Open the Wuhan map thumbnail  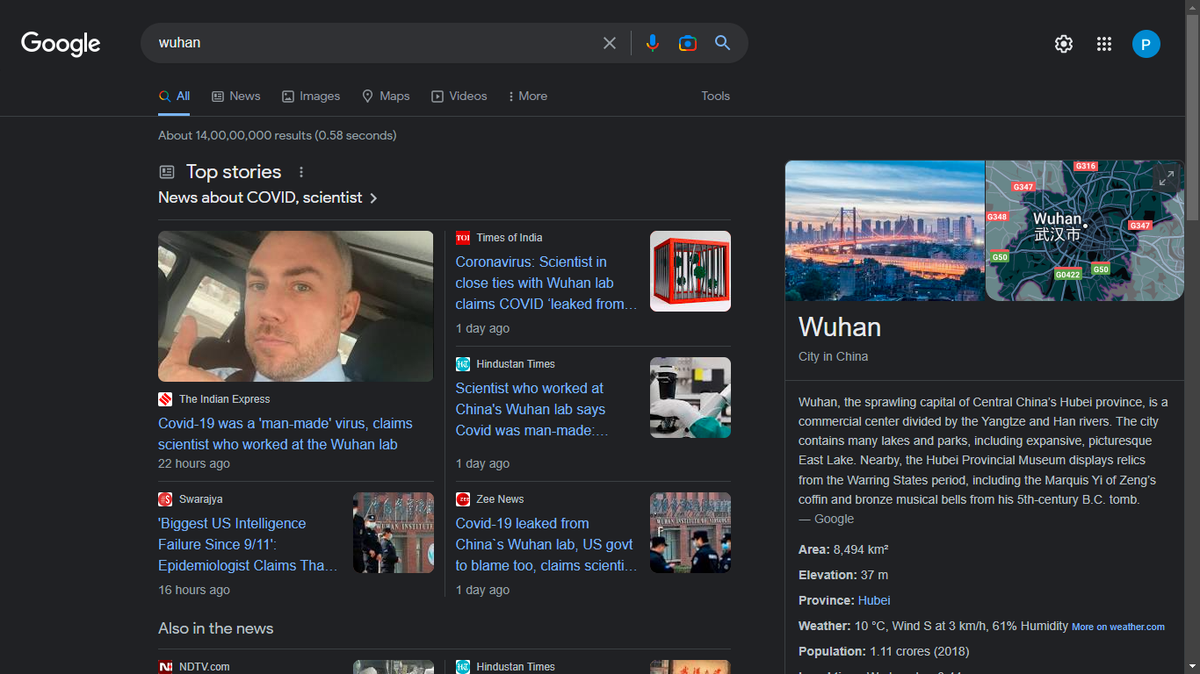[1084, 231]
